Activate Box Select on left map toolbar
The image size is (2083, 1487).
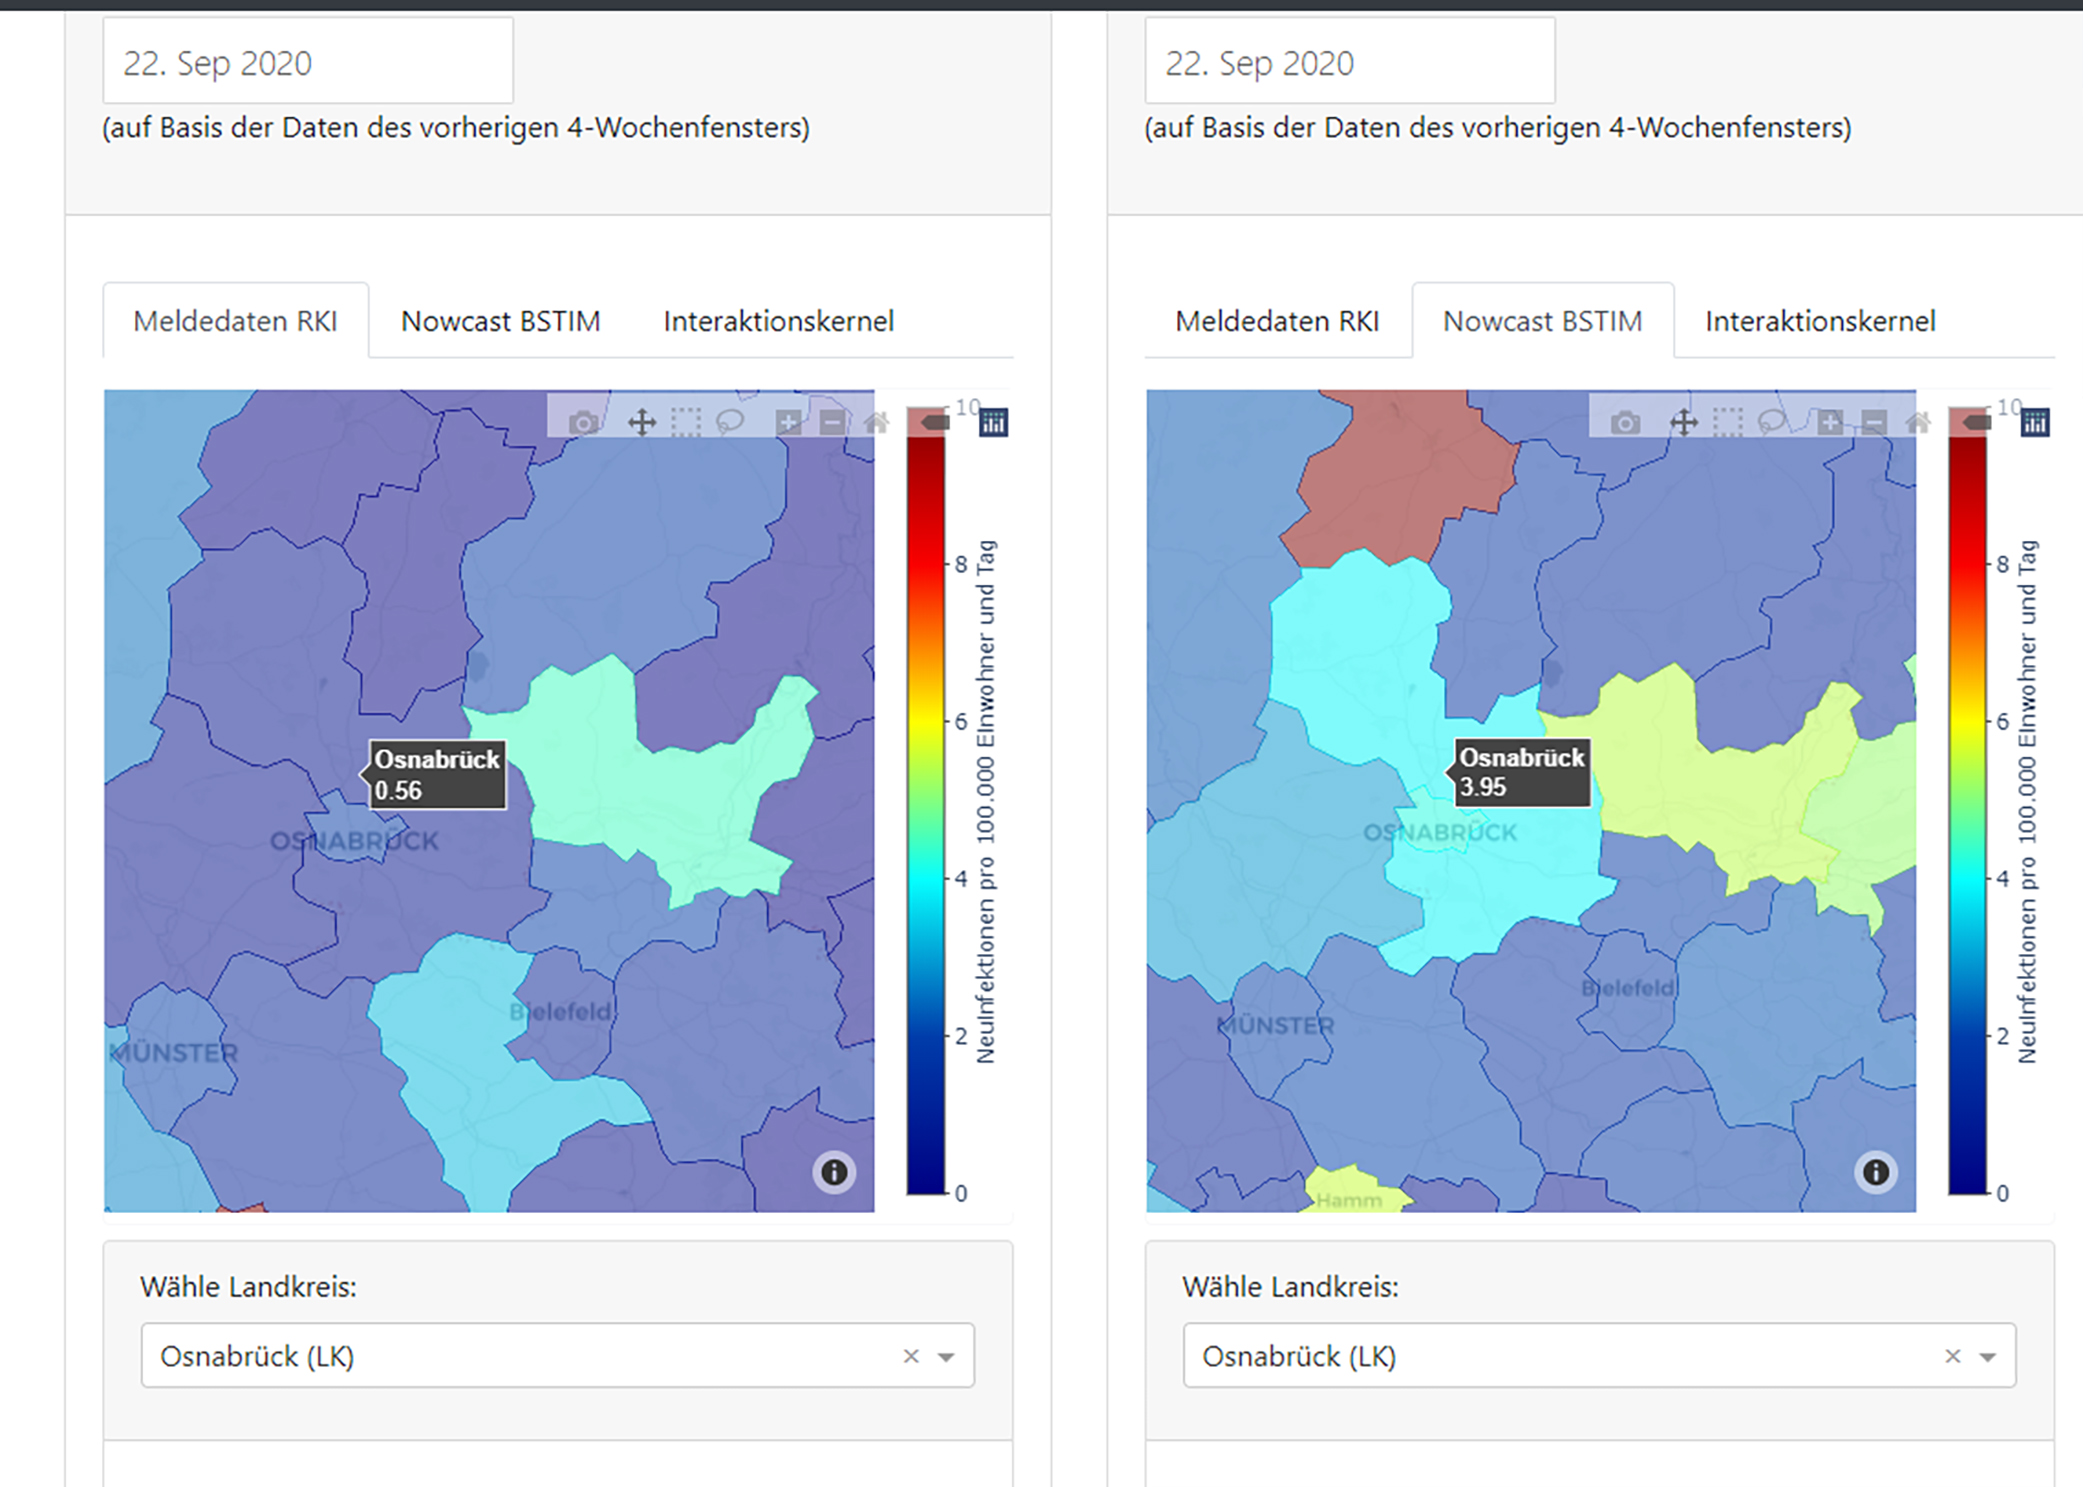pyautogui.click(x=686, y=423)
